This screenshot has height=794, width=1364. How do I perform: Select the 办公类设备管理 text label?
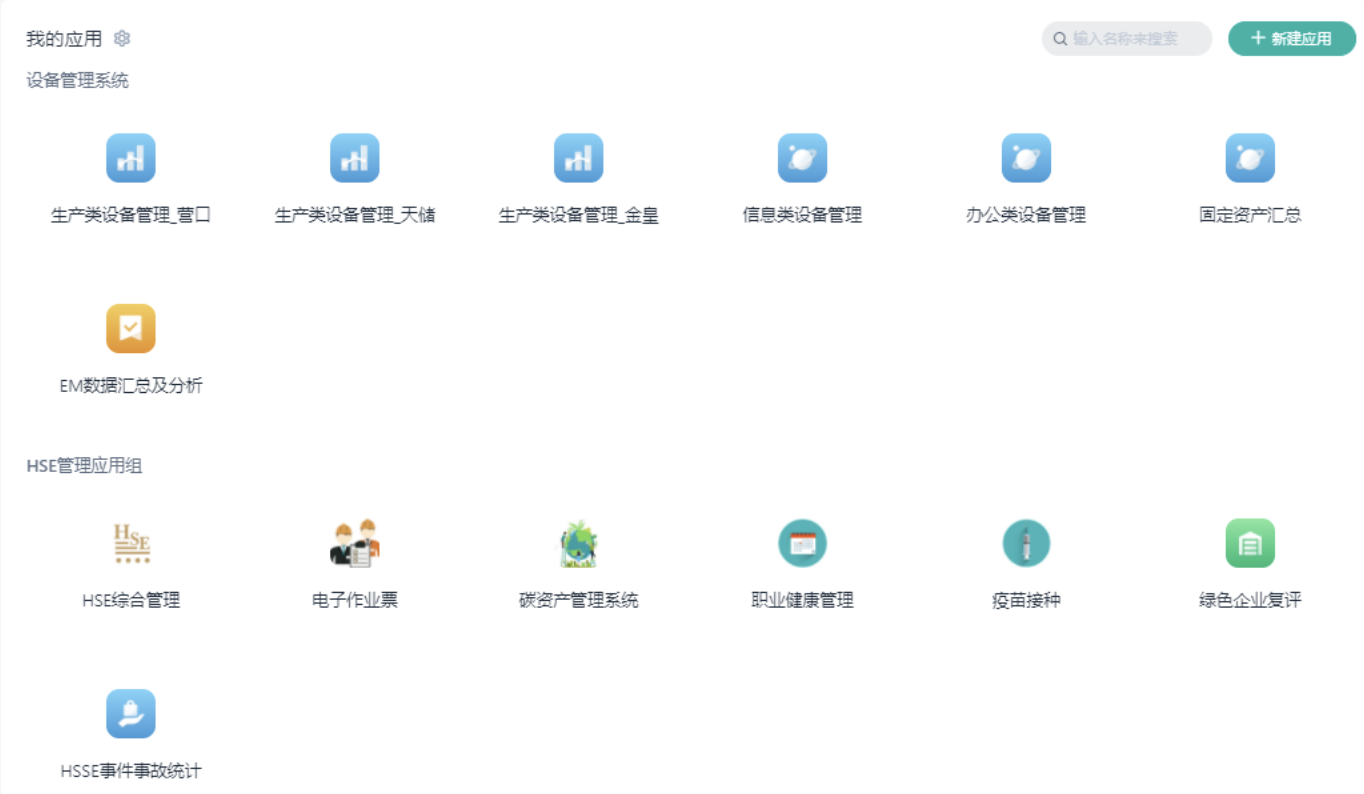1027,215
